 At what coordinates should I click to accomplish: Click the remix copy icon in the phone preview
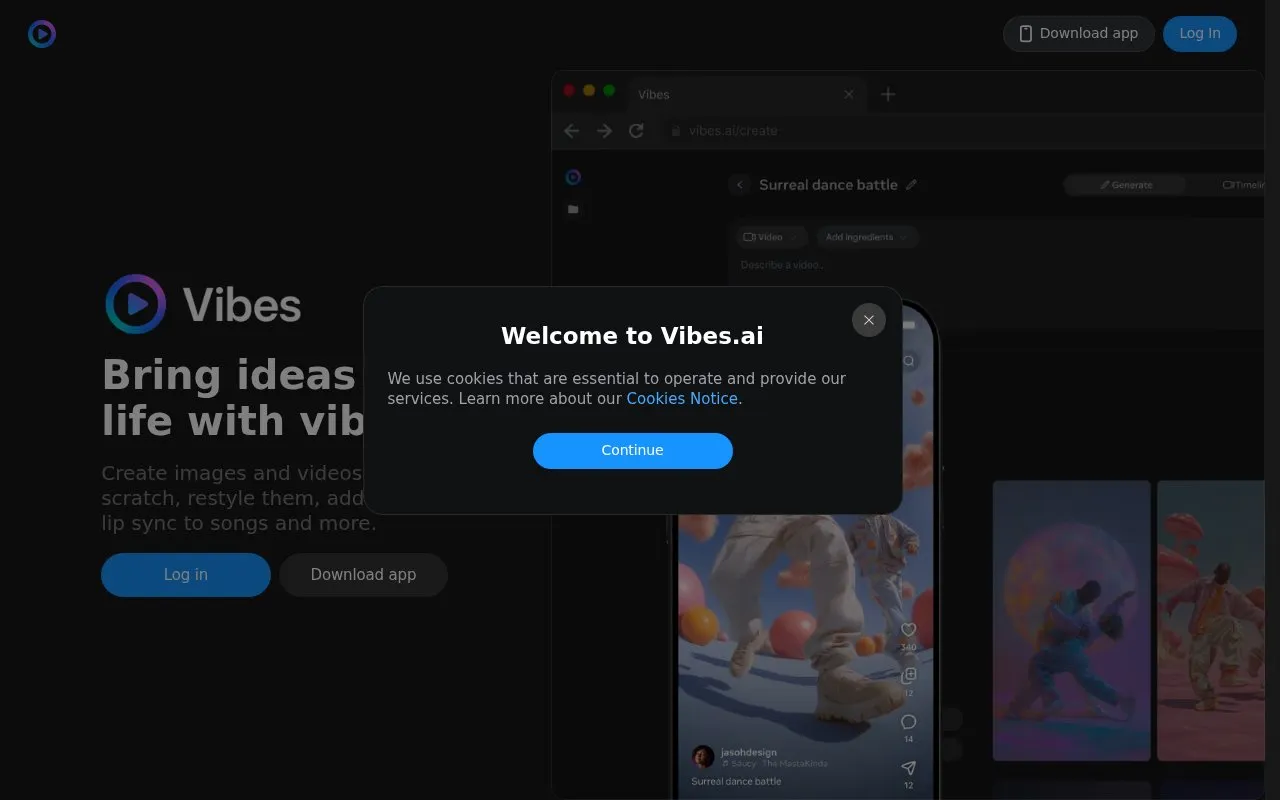pos(909,676)
